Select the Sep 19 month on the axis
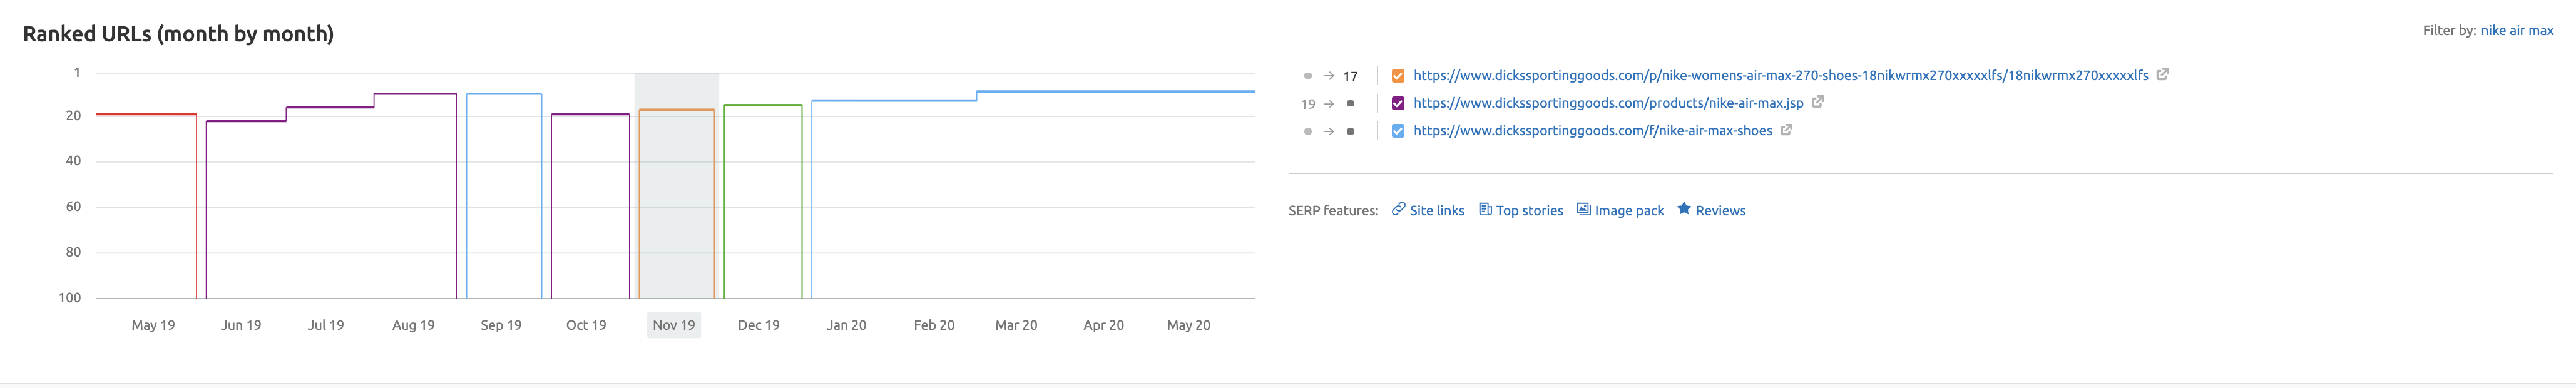The height and width of the screenshot is (388, 2576). (x=501, y=325)
